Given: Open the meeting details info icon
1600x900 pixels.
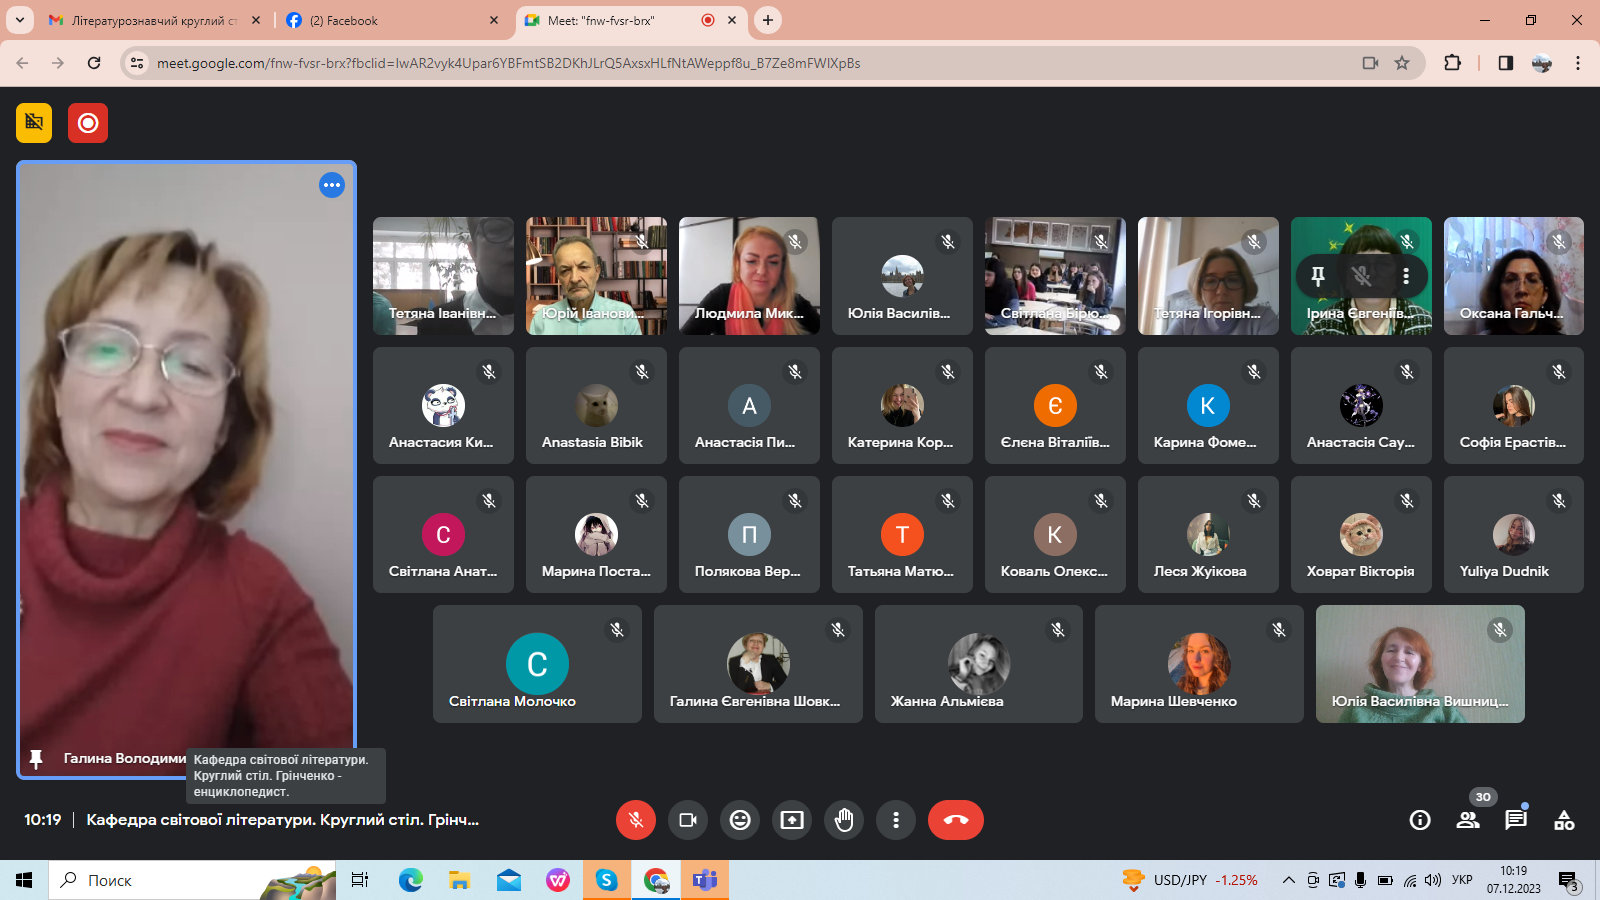Looking at the screenshot, I should [x=1419, y=820].
